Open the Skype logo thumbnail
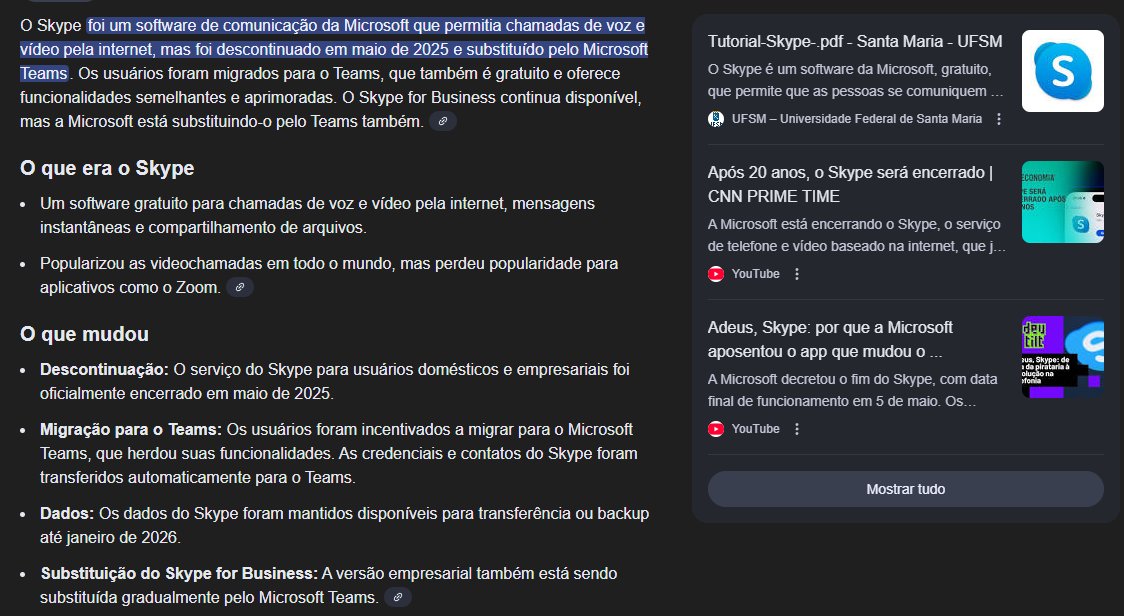Screen dimensions: 1124x616 [1062, 71]
